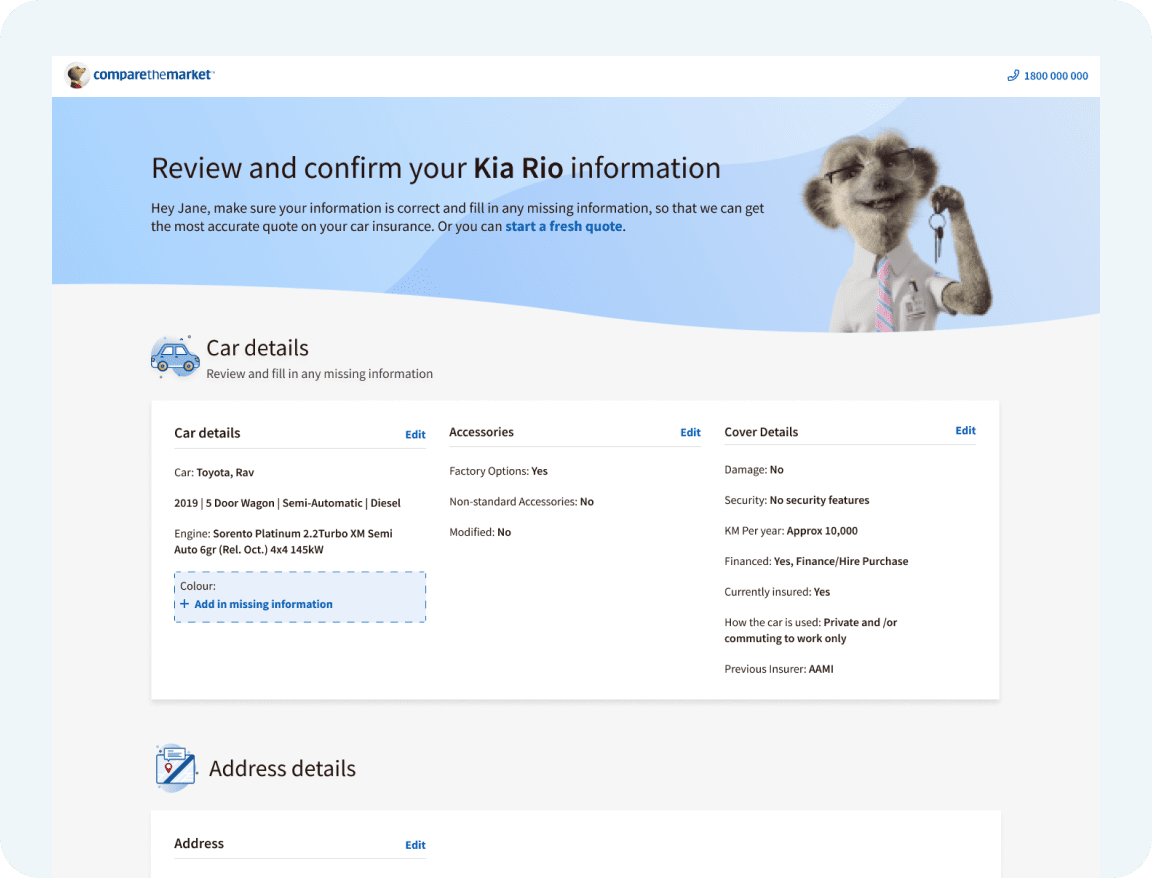Click the Engine description text

coord(283,541)
